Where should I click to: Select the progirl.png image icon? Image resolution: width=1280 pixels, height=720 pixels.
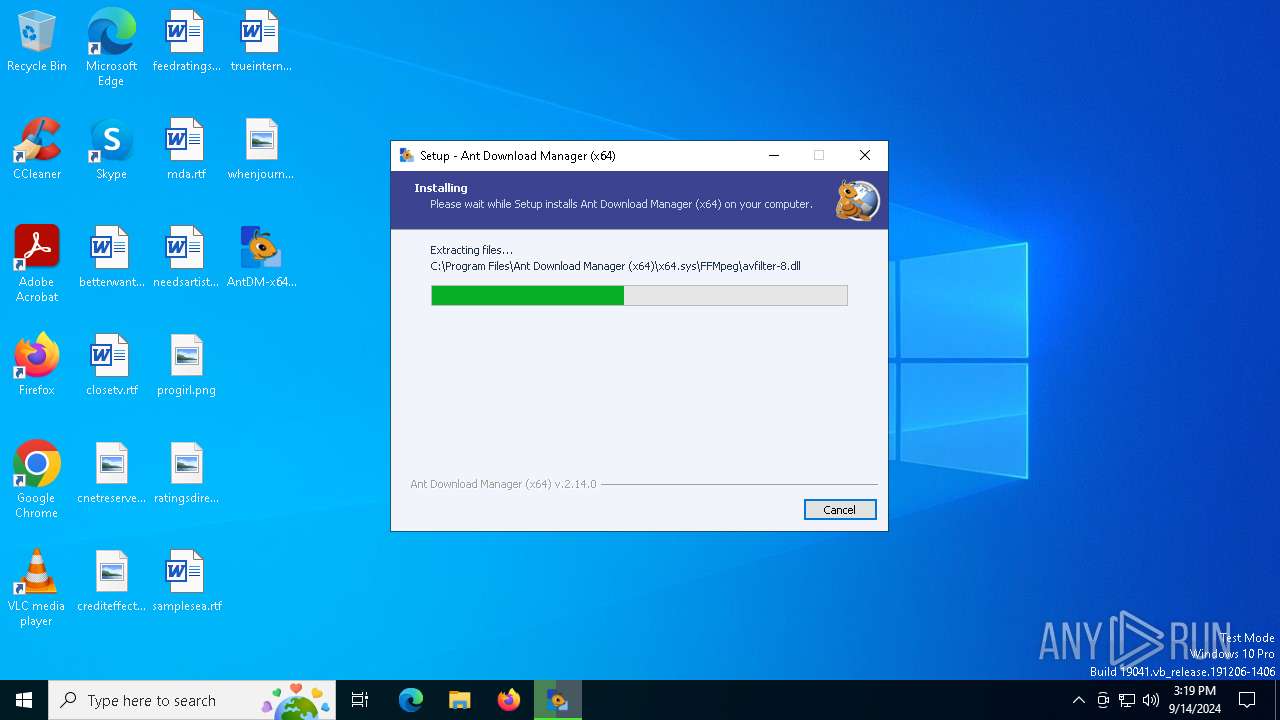(186, 366)
